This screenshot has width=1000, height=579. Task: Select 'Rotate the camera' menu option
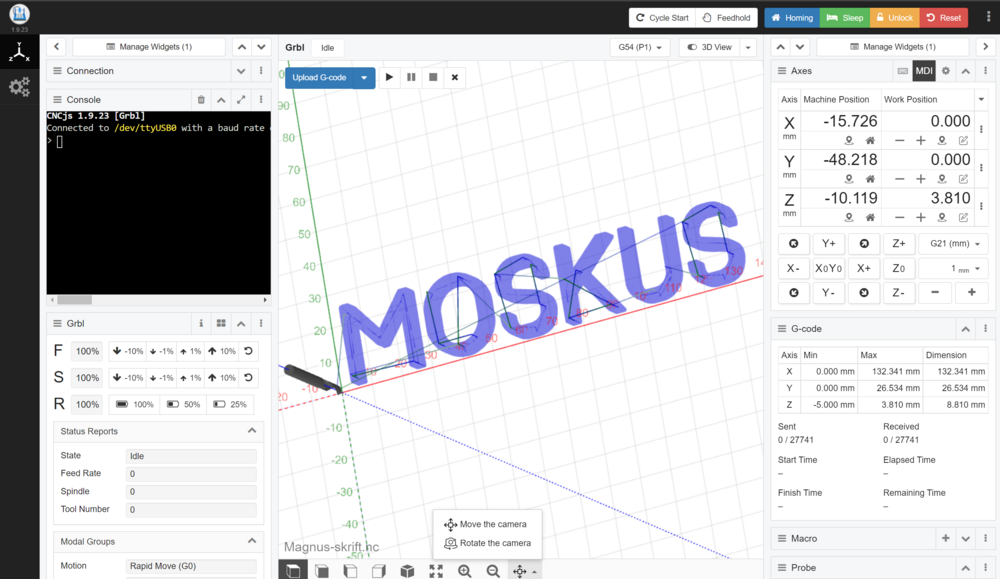tap(488, 543)
